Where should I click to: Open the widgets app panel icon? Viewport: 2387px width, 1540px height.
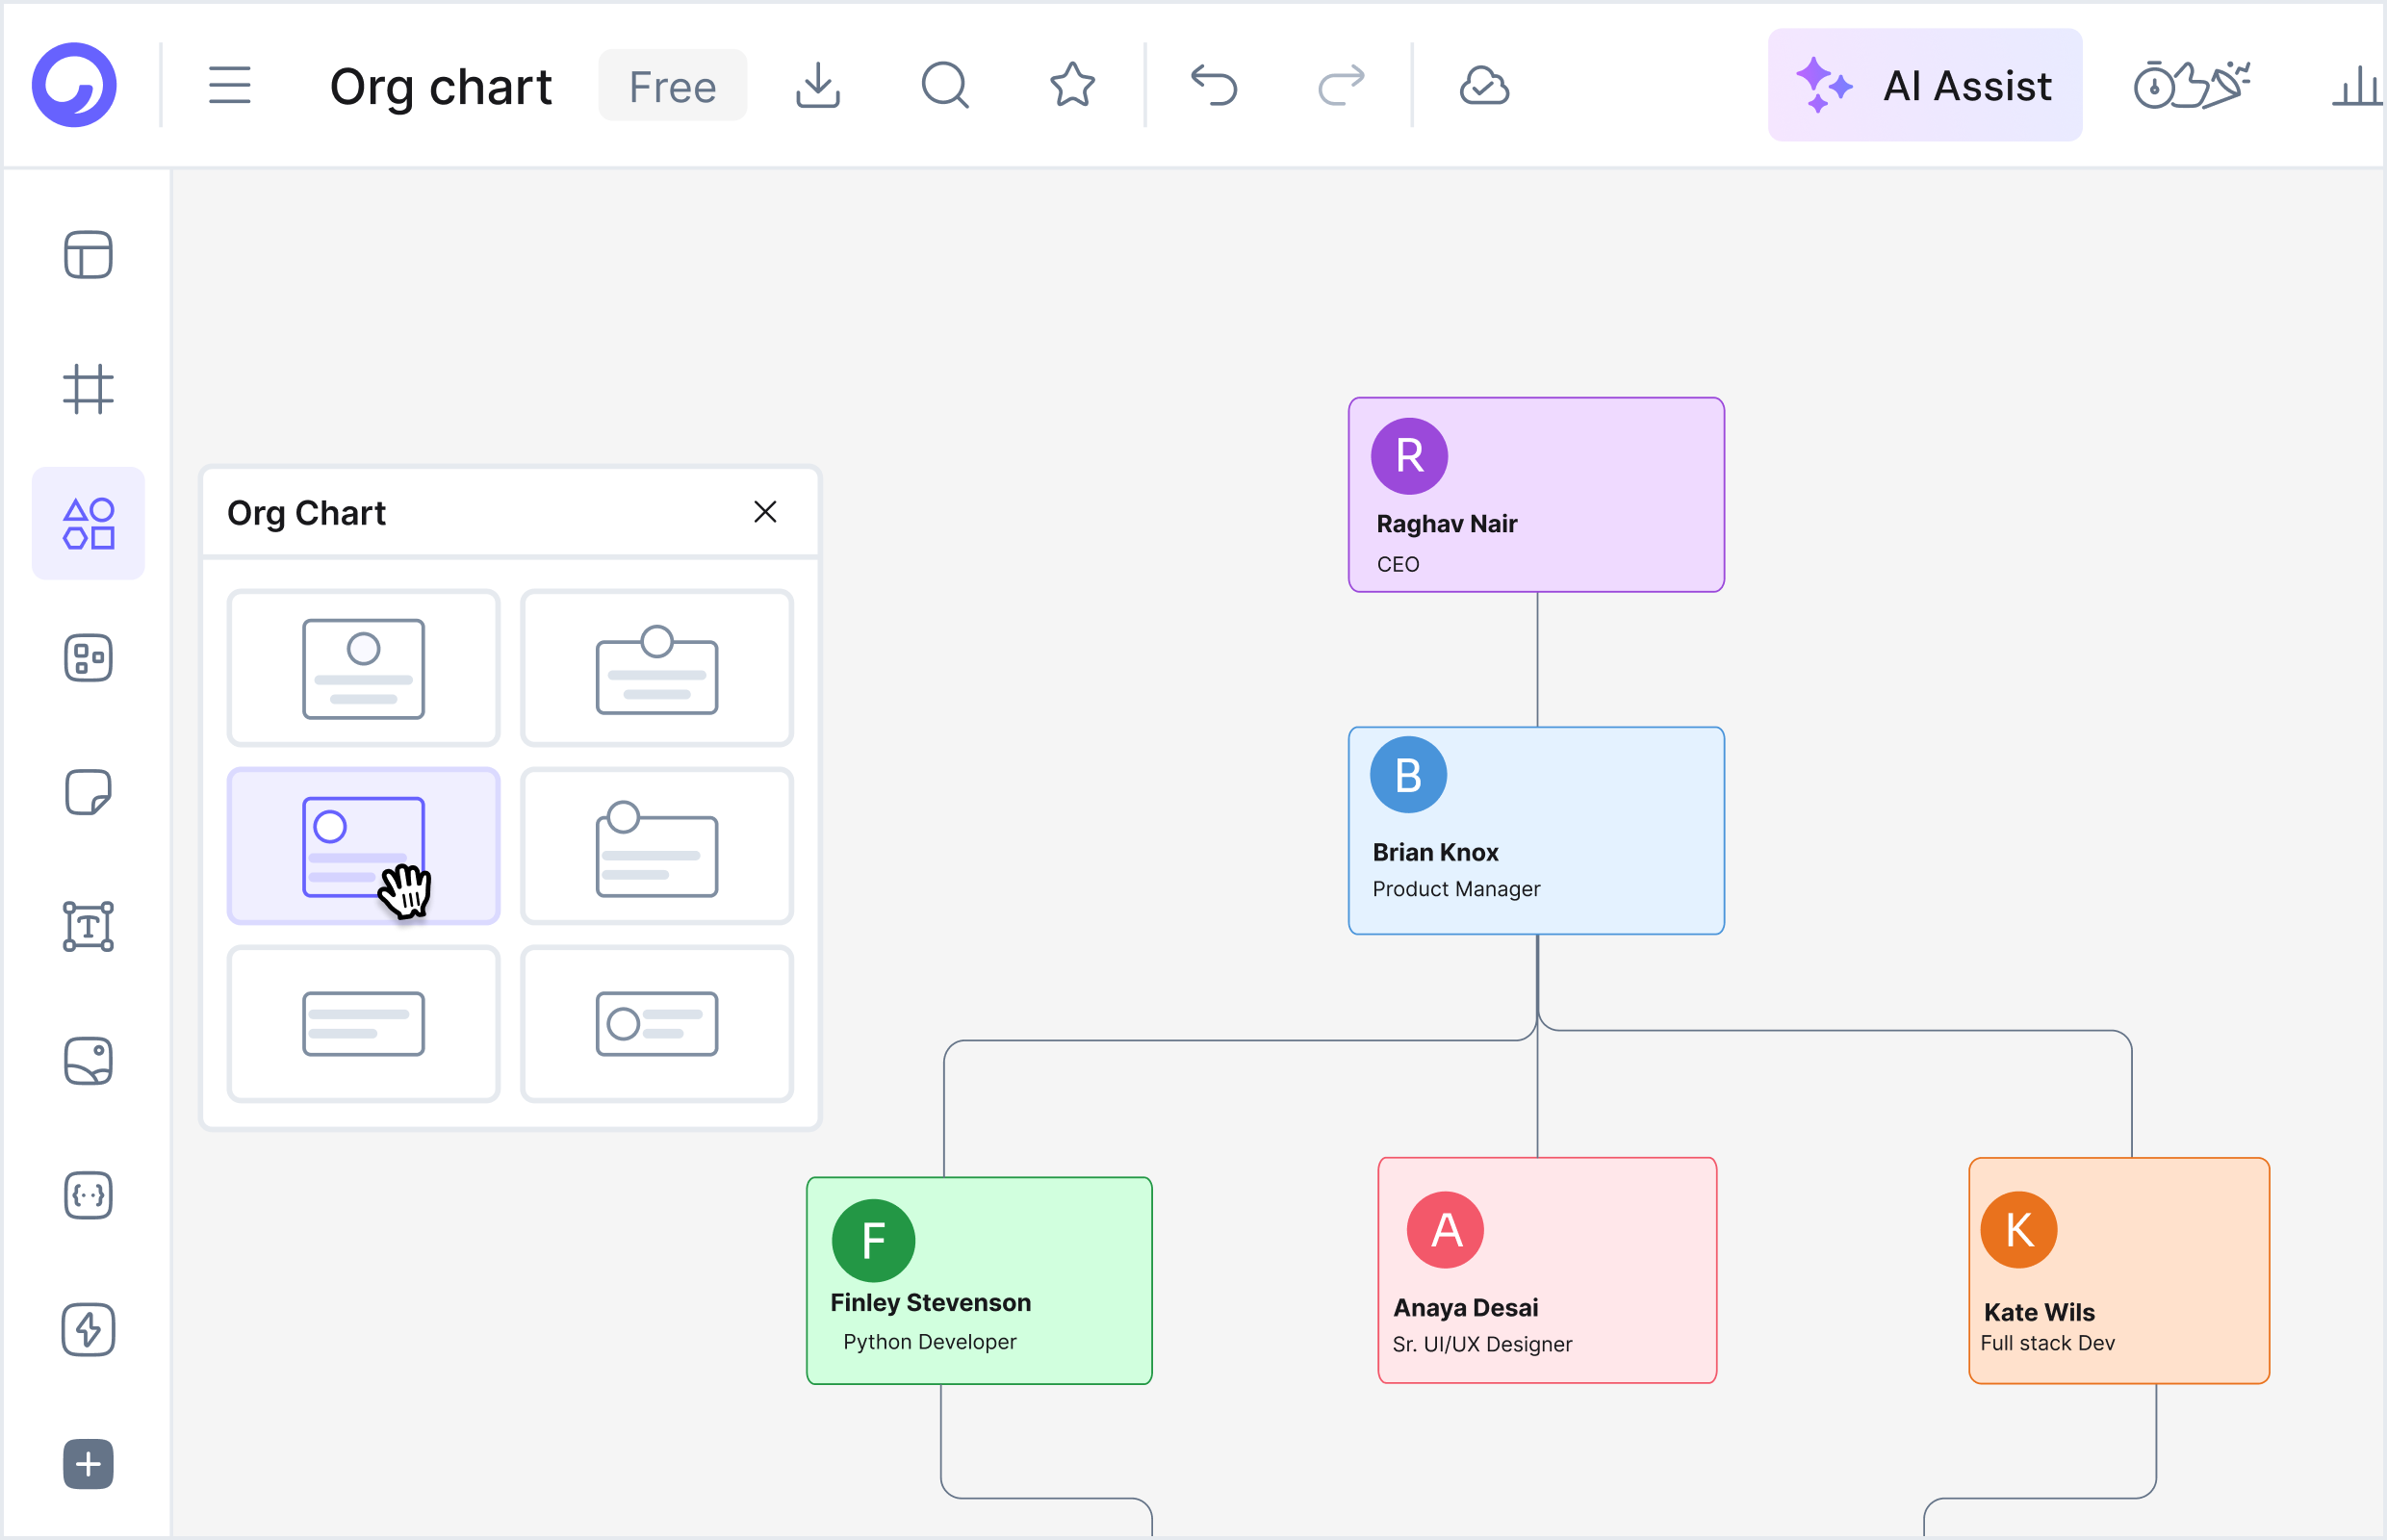tap(88, 658)
